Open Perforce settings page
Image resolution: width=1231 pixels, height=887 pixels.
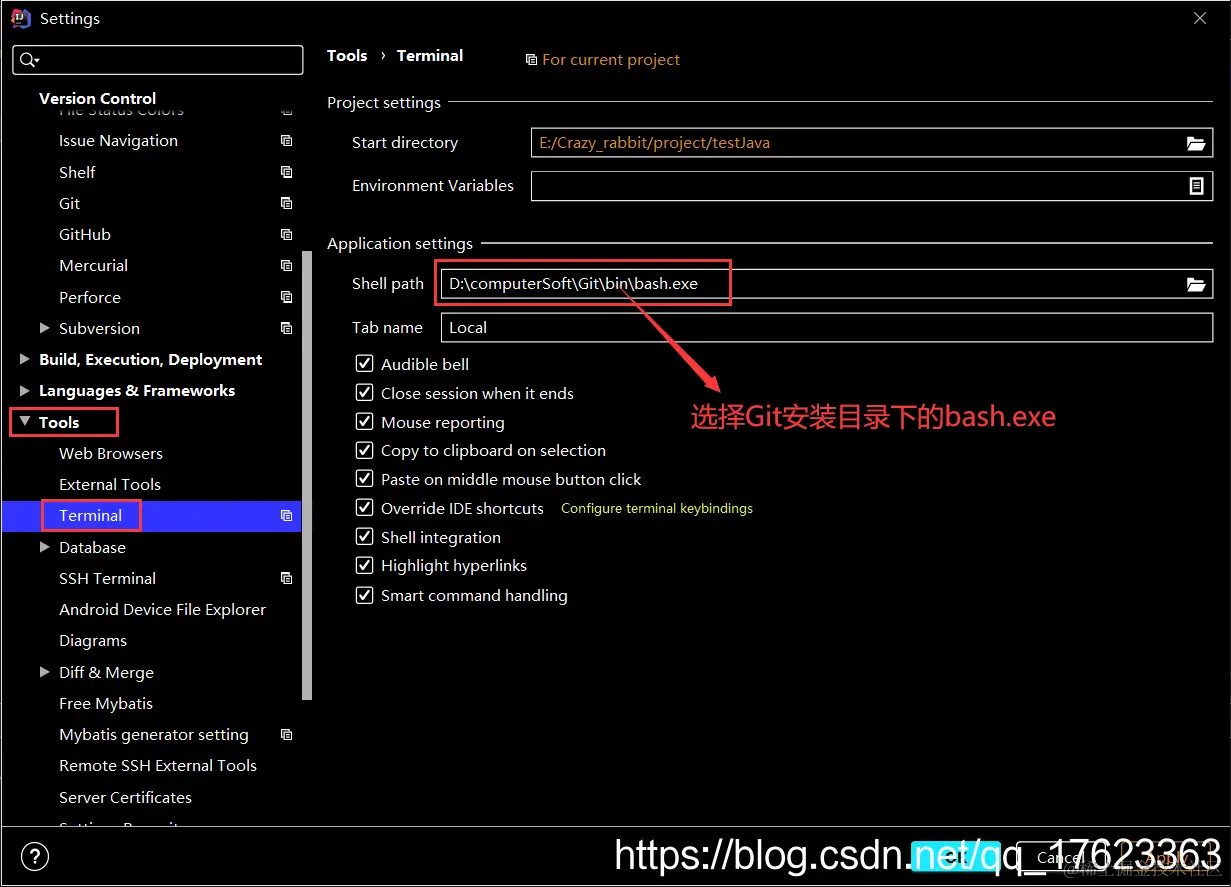tap(90, 297)
